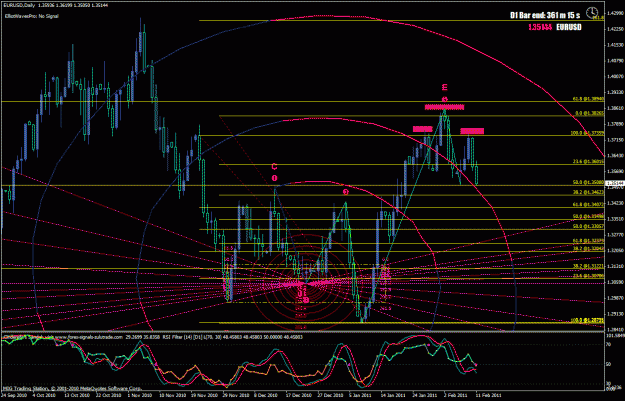Click the '13 Oct 2010' date label

[x=77, y=395]
